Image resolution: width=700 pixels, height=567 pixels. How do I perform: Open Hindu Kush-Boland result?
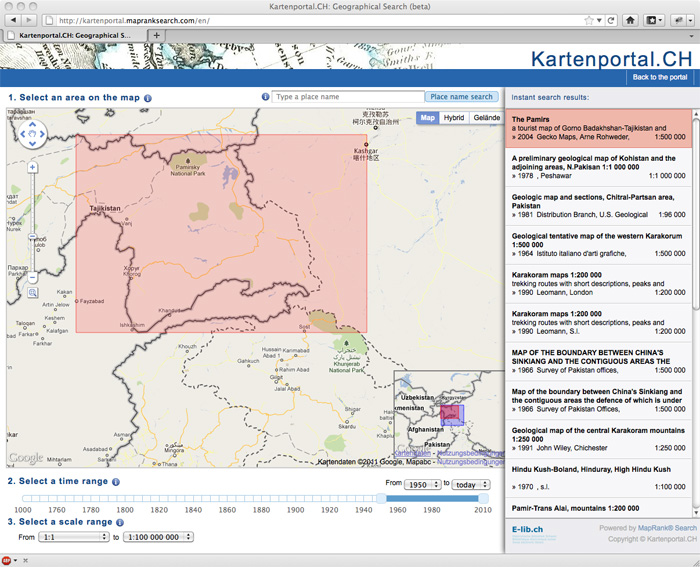pyautogui.click(x=598, y=478)
